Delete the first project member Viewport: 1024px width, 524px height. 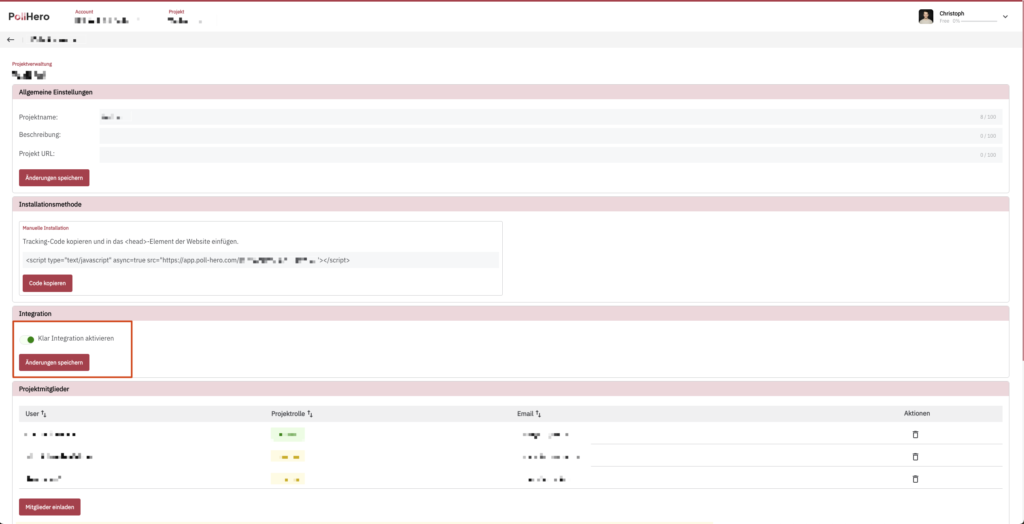point(913,435)
